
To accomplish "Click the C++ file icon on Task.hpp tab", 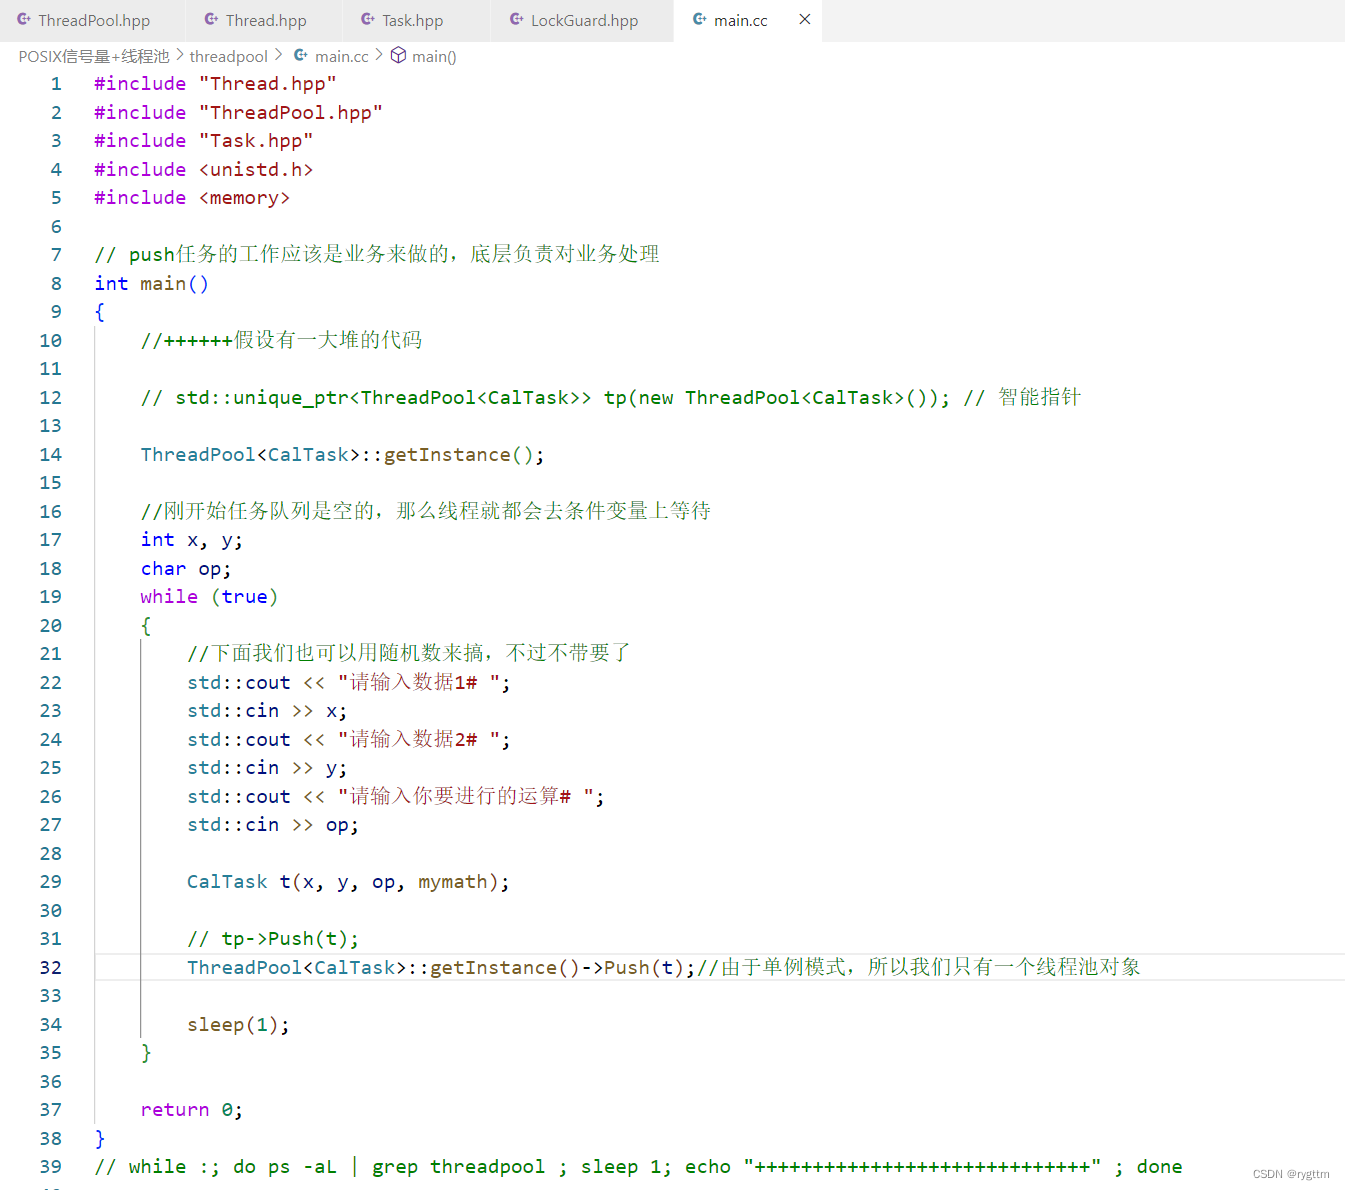I will [x=368, y=20].
